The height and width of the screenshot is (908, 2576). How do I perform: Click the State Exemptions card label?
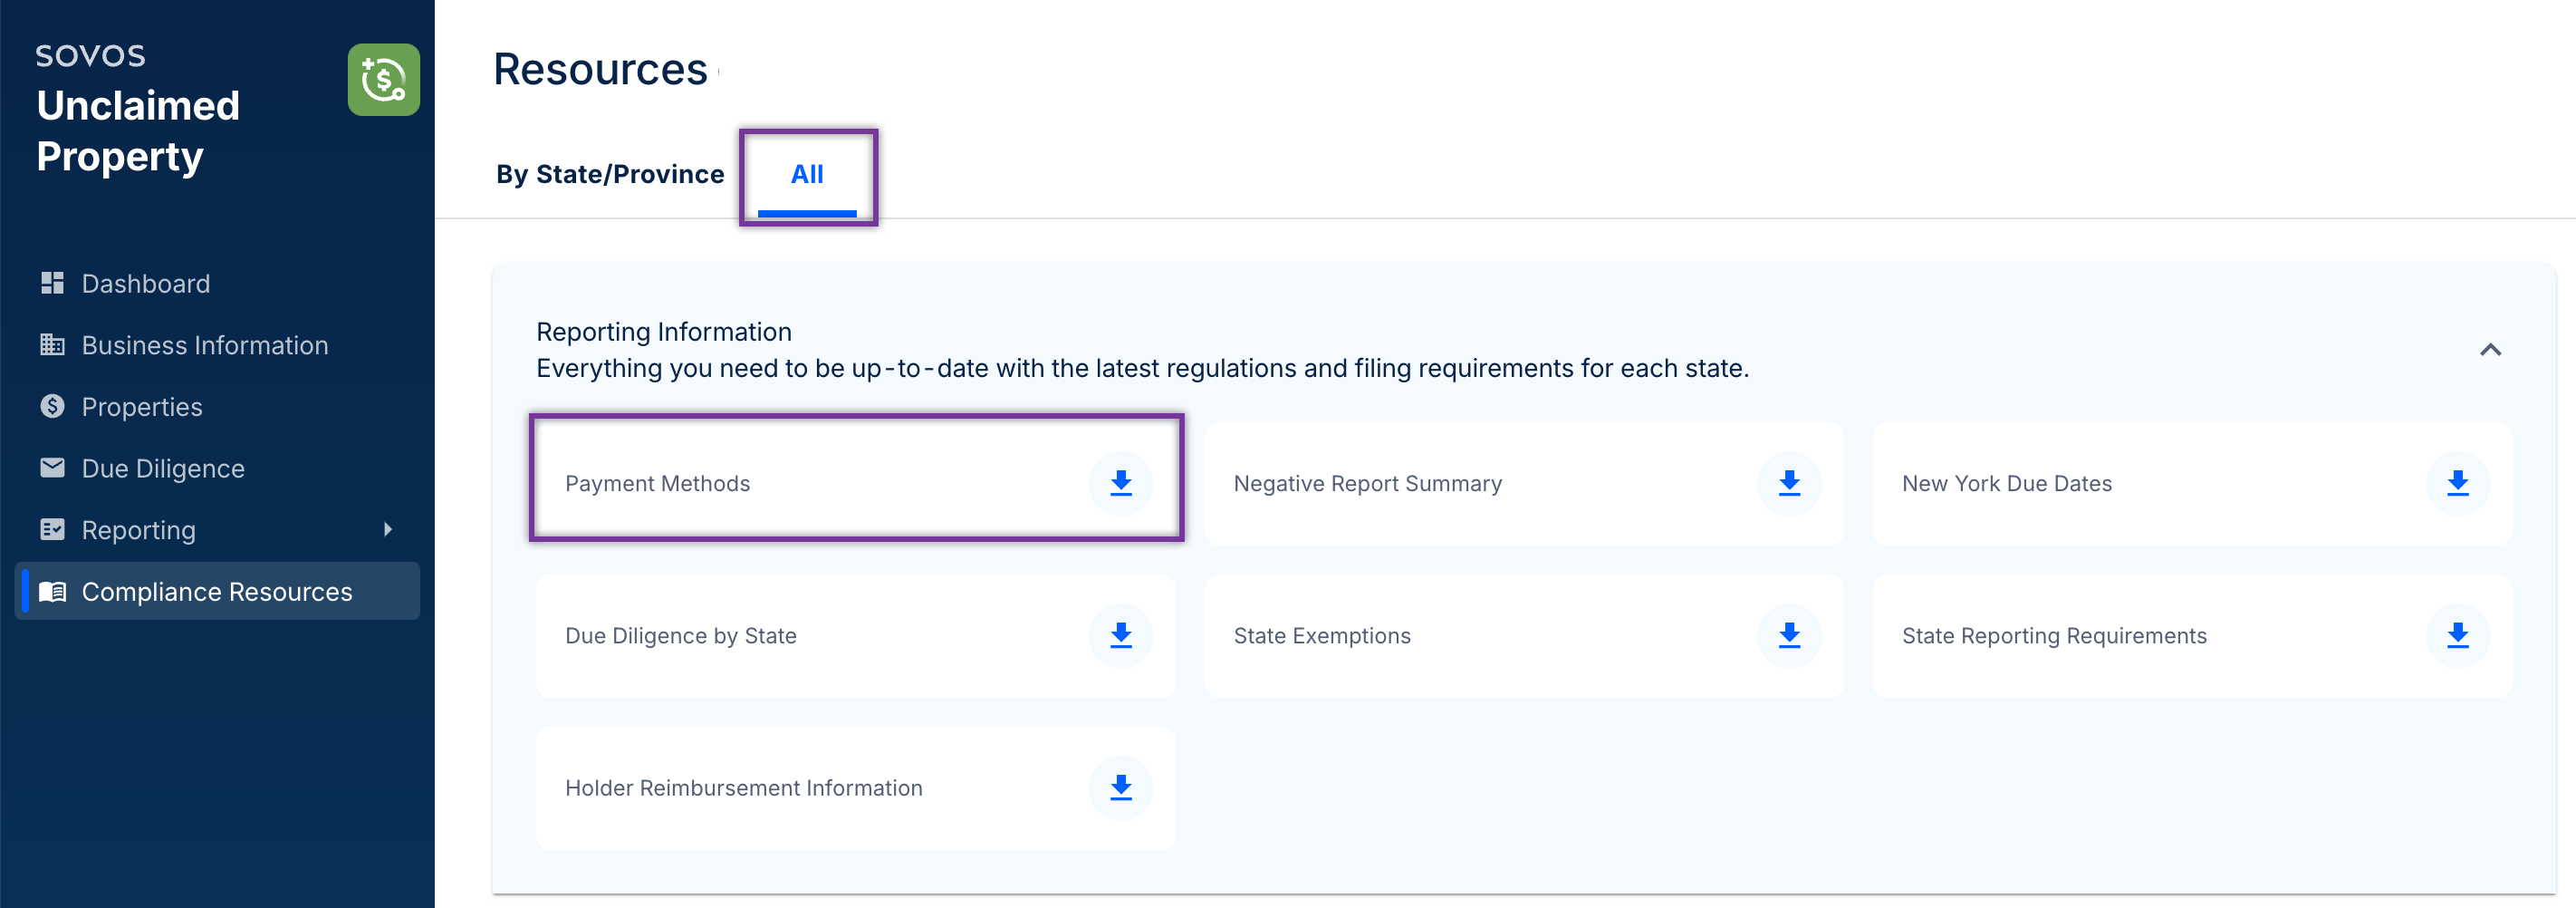[x=1321, y=636]
